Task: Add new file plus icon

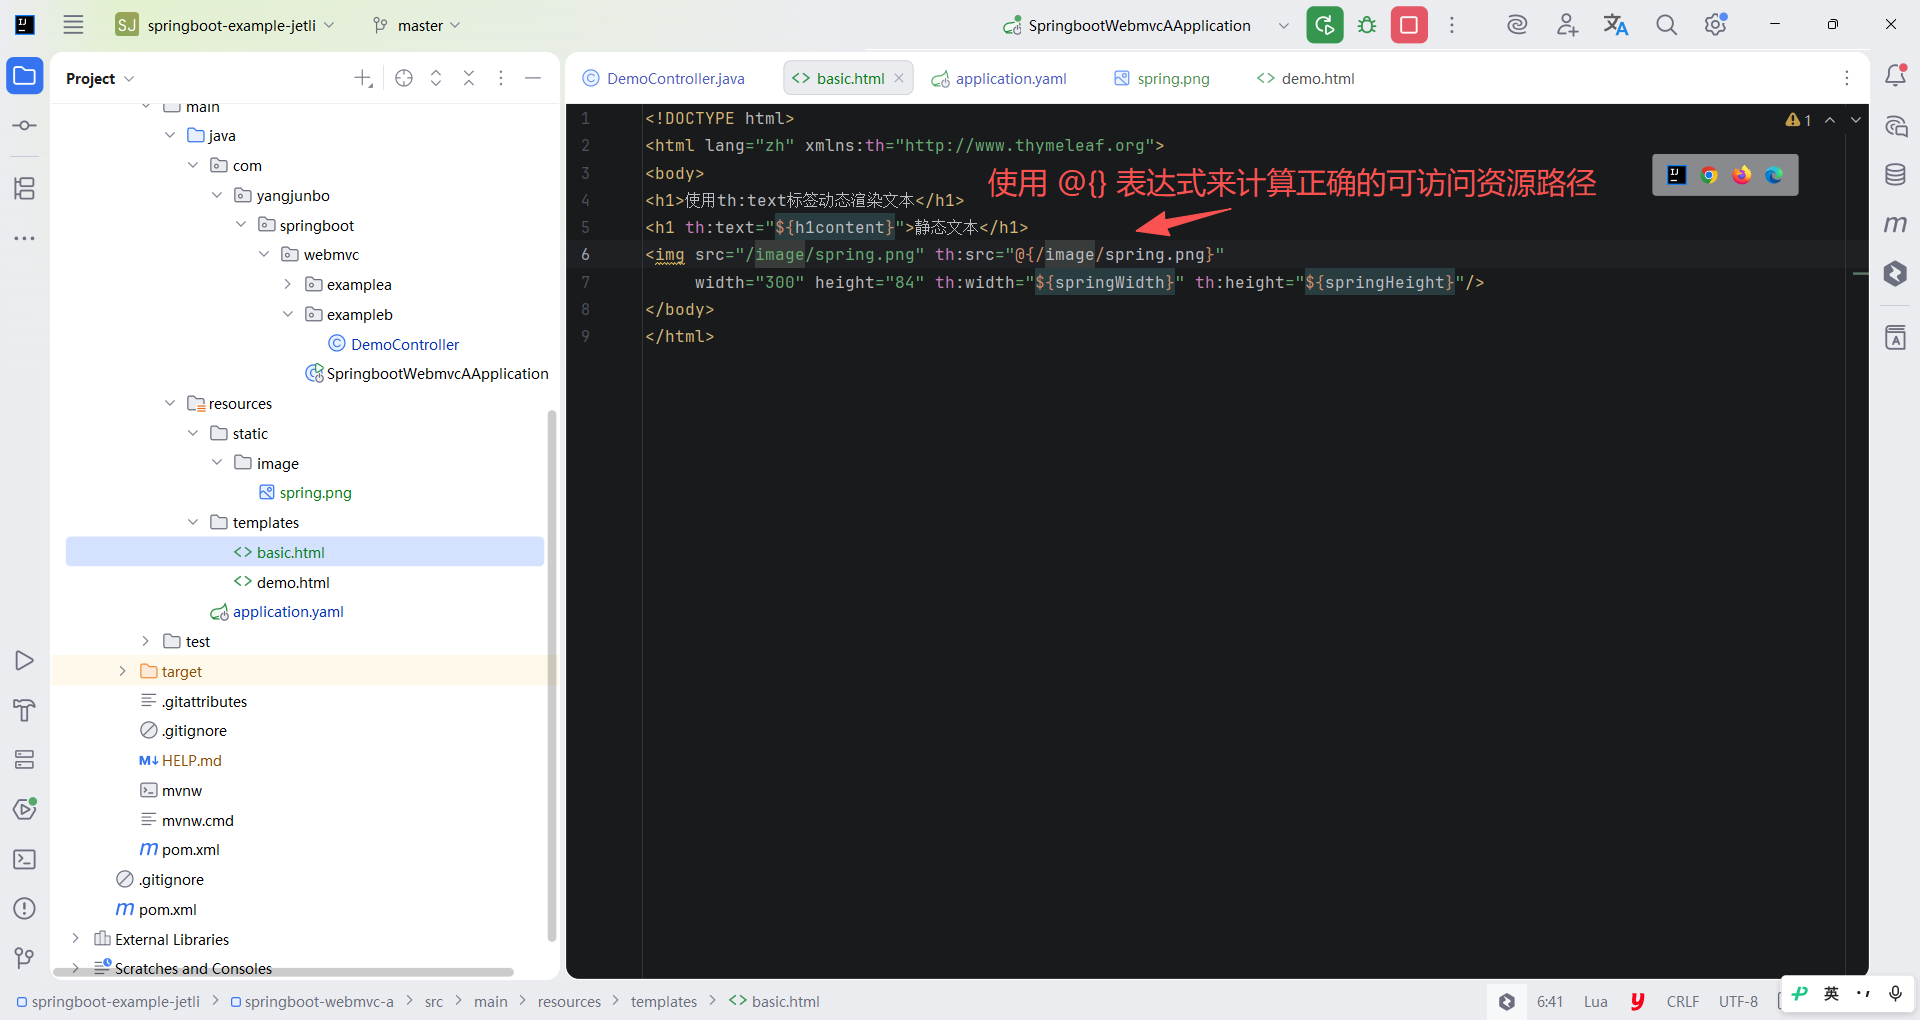Action: [x=363, y=78]
